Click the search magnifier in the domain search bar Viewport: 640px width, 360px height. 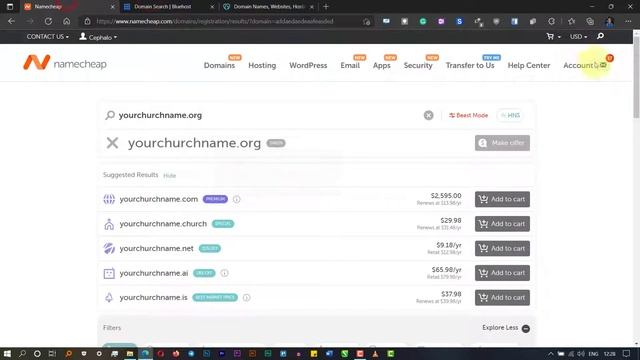coord(110,116)
